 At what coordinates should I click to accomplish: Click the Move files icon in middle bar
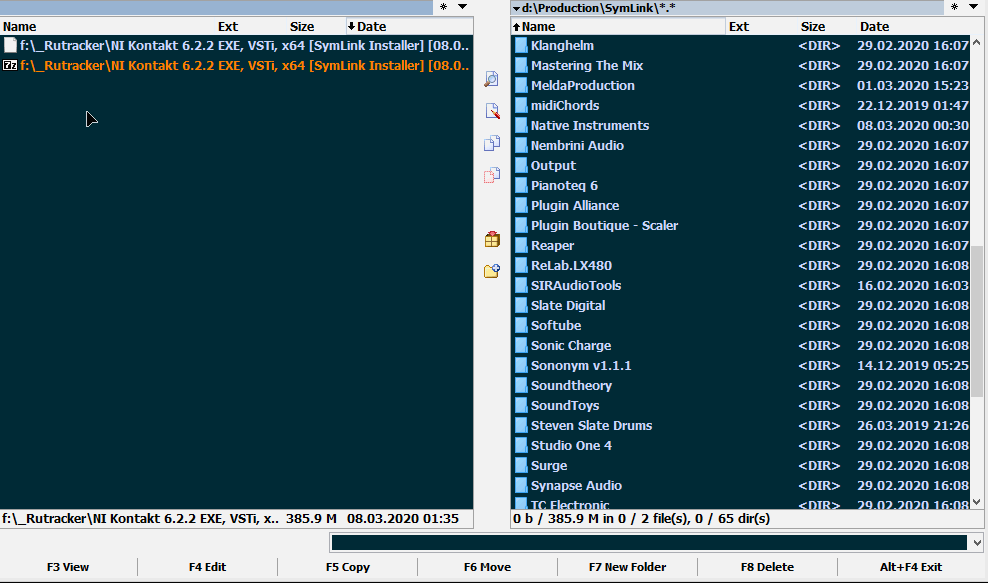[x=492, y=175]
